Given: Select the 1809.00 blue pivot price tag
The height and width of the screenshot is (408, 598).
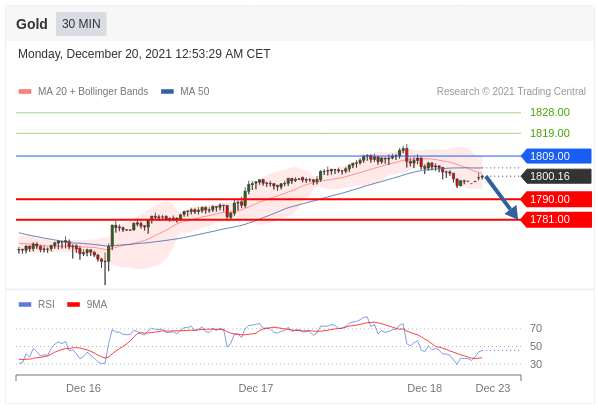Looking at the screenshot, I should 556,156.
